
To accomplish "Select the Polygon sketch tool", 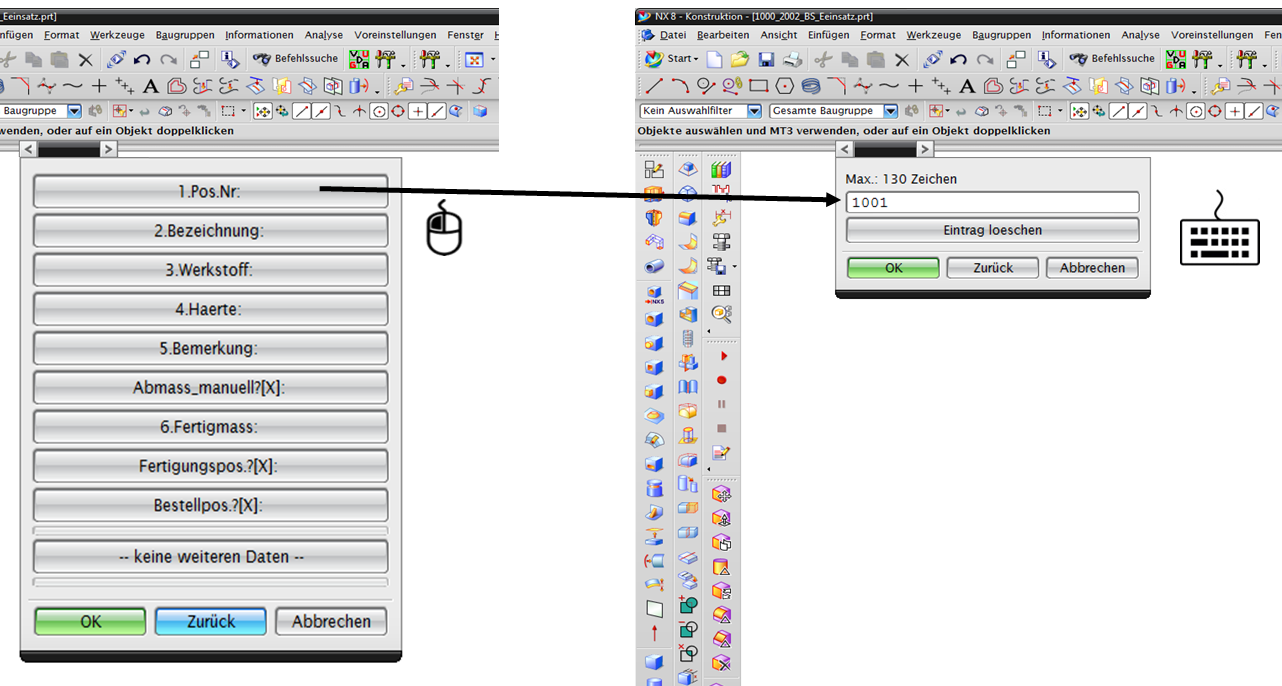I will [x=784, y=86].
